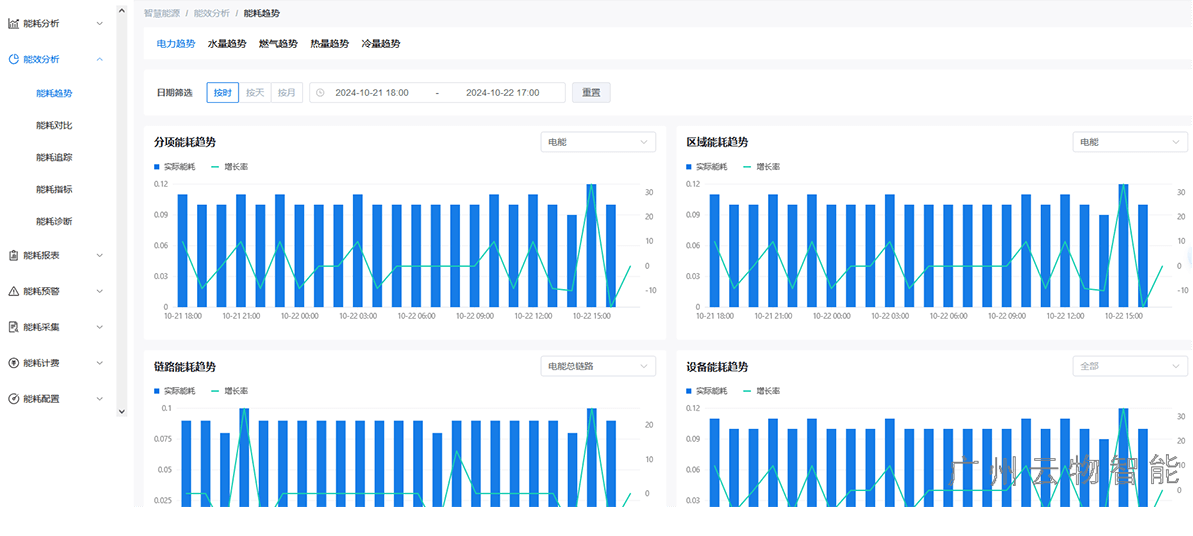Open the 电能总链路 dropdown in 链路能耗趋势
The width and height of the screenshot is (1193, 536).
[x=598, y=367]
